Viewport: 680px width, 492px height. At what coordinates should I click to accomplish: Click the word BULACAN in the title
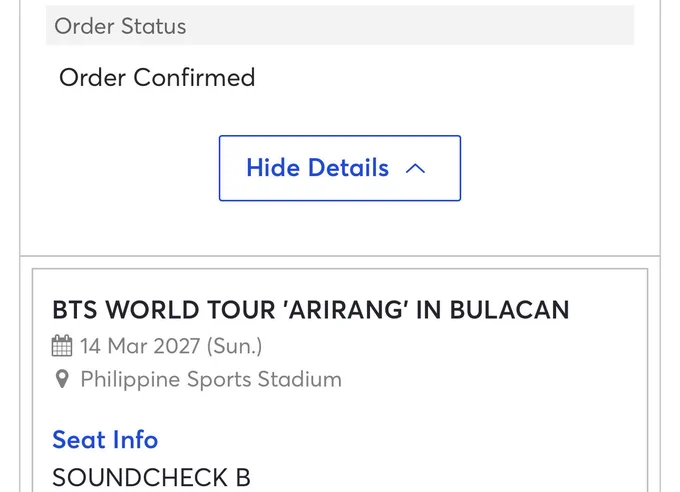pyautogui.click(x=509, y=310)
